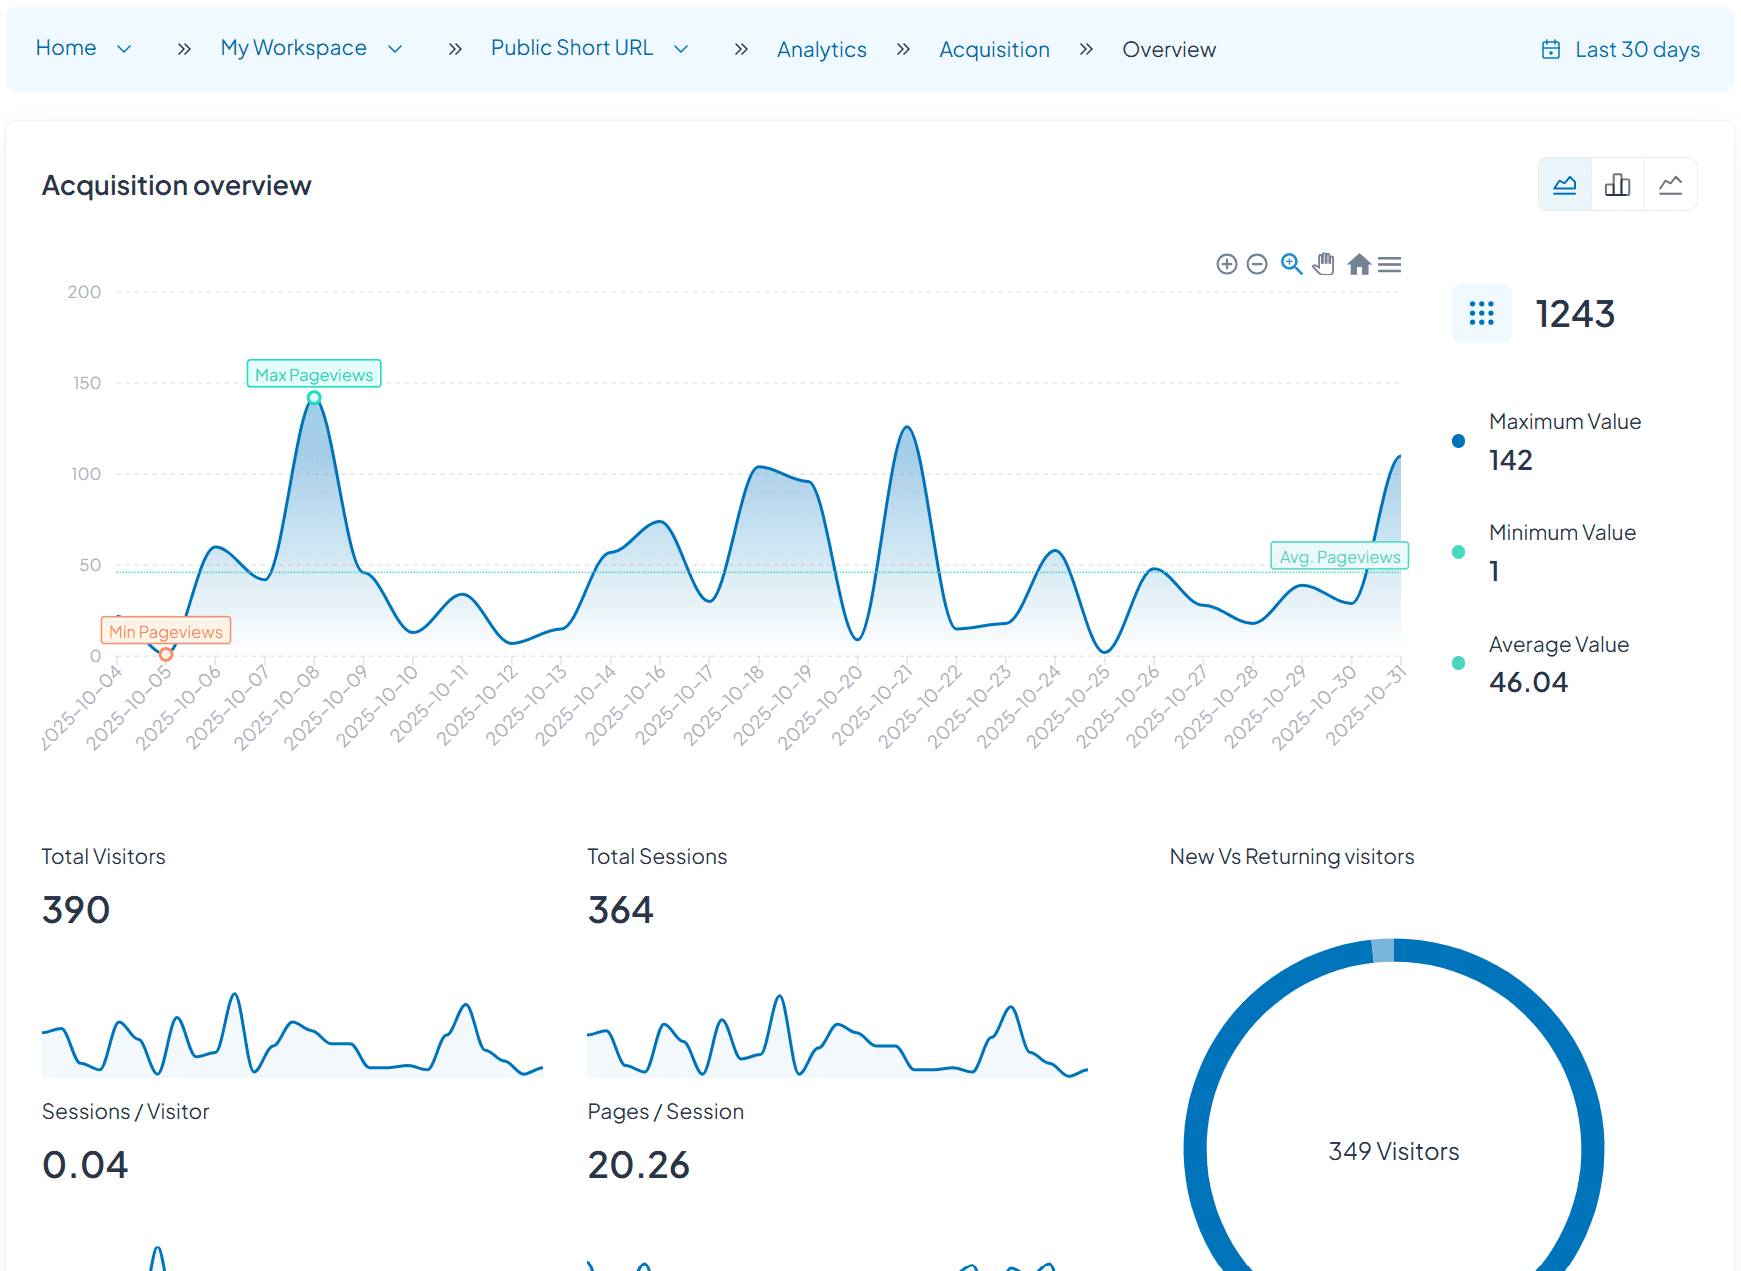The width and height of the screenshot is (1741, 1271).
Task: Expand the Home dropdown chevron
Action: click(124, 49)
